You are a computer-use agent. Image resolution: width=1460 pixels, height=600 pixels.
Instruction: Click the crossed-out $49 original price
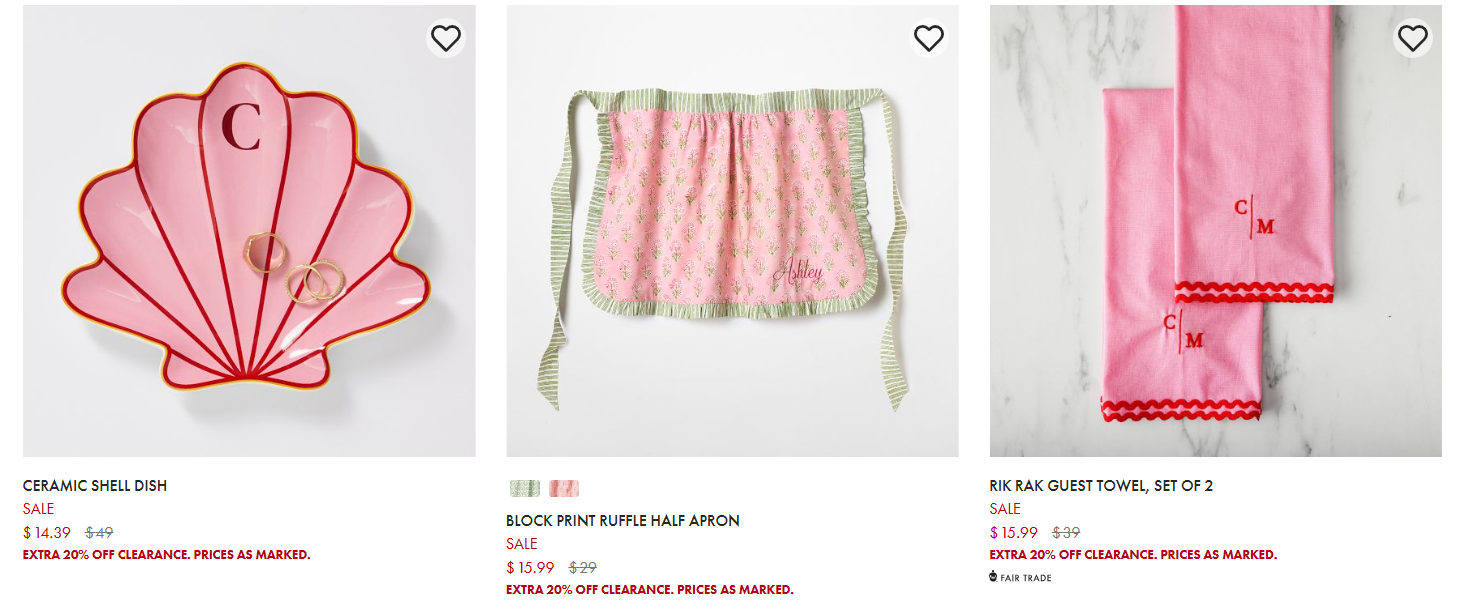(99, 533)
